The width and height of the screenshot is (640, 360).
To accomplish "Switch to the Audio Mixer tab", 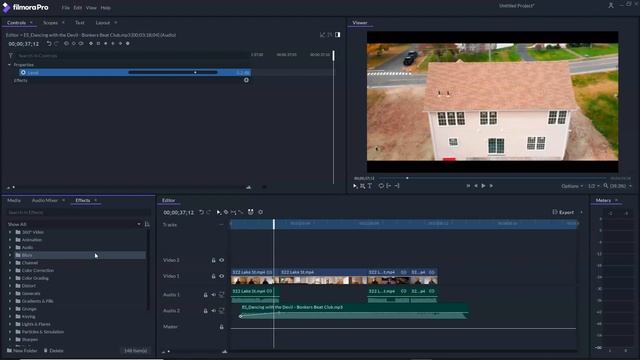I will 45,200.
